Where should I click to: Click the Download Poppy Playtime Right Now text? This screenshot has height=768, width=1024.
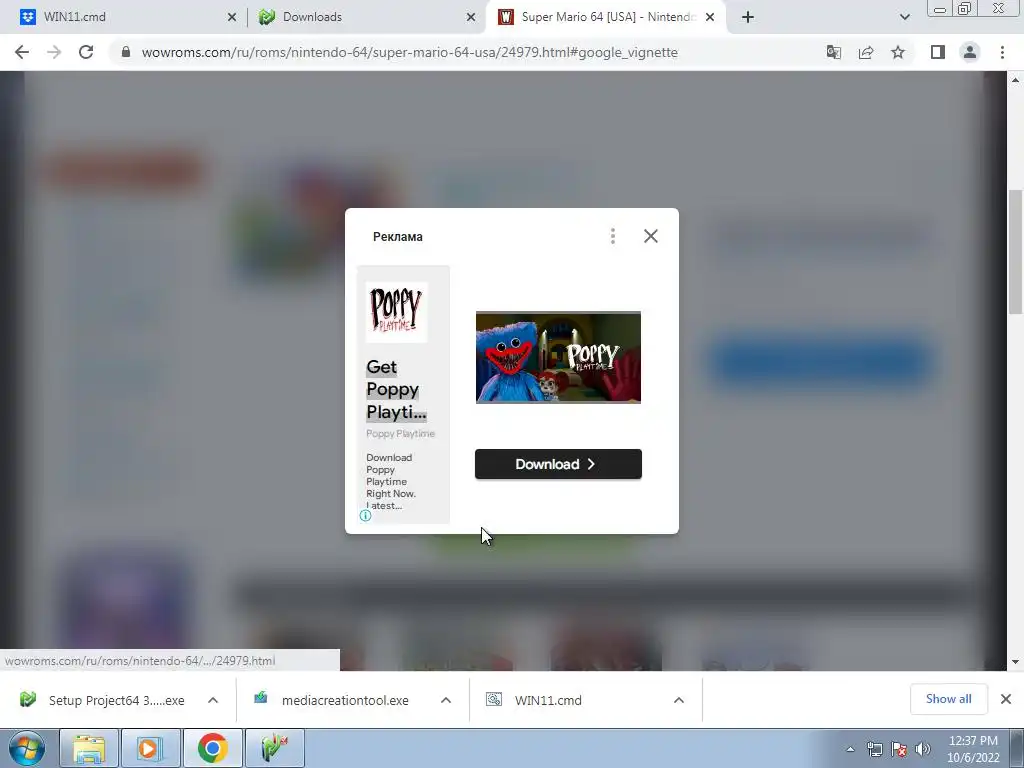pyautogui.click(x=391, y=481)
